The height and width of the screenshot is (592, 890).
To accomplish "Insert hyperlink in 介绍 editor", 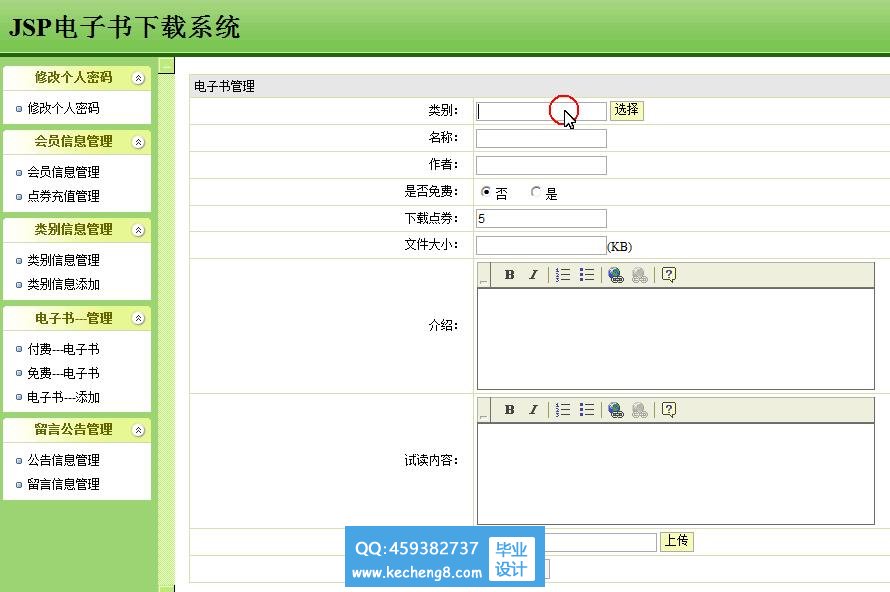I will 616,275.
